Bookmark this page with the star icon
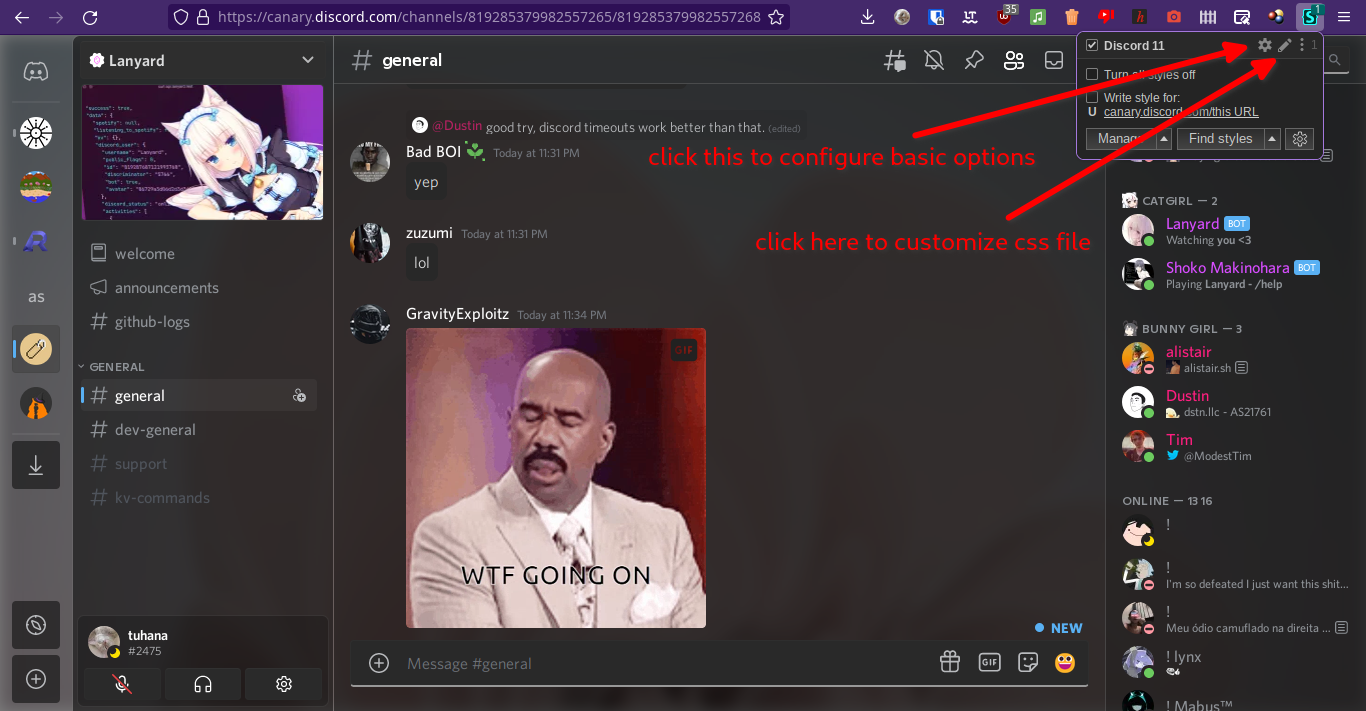This screenshot has height=711, width=1366. coord(776,17)
